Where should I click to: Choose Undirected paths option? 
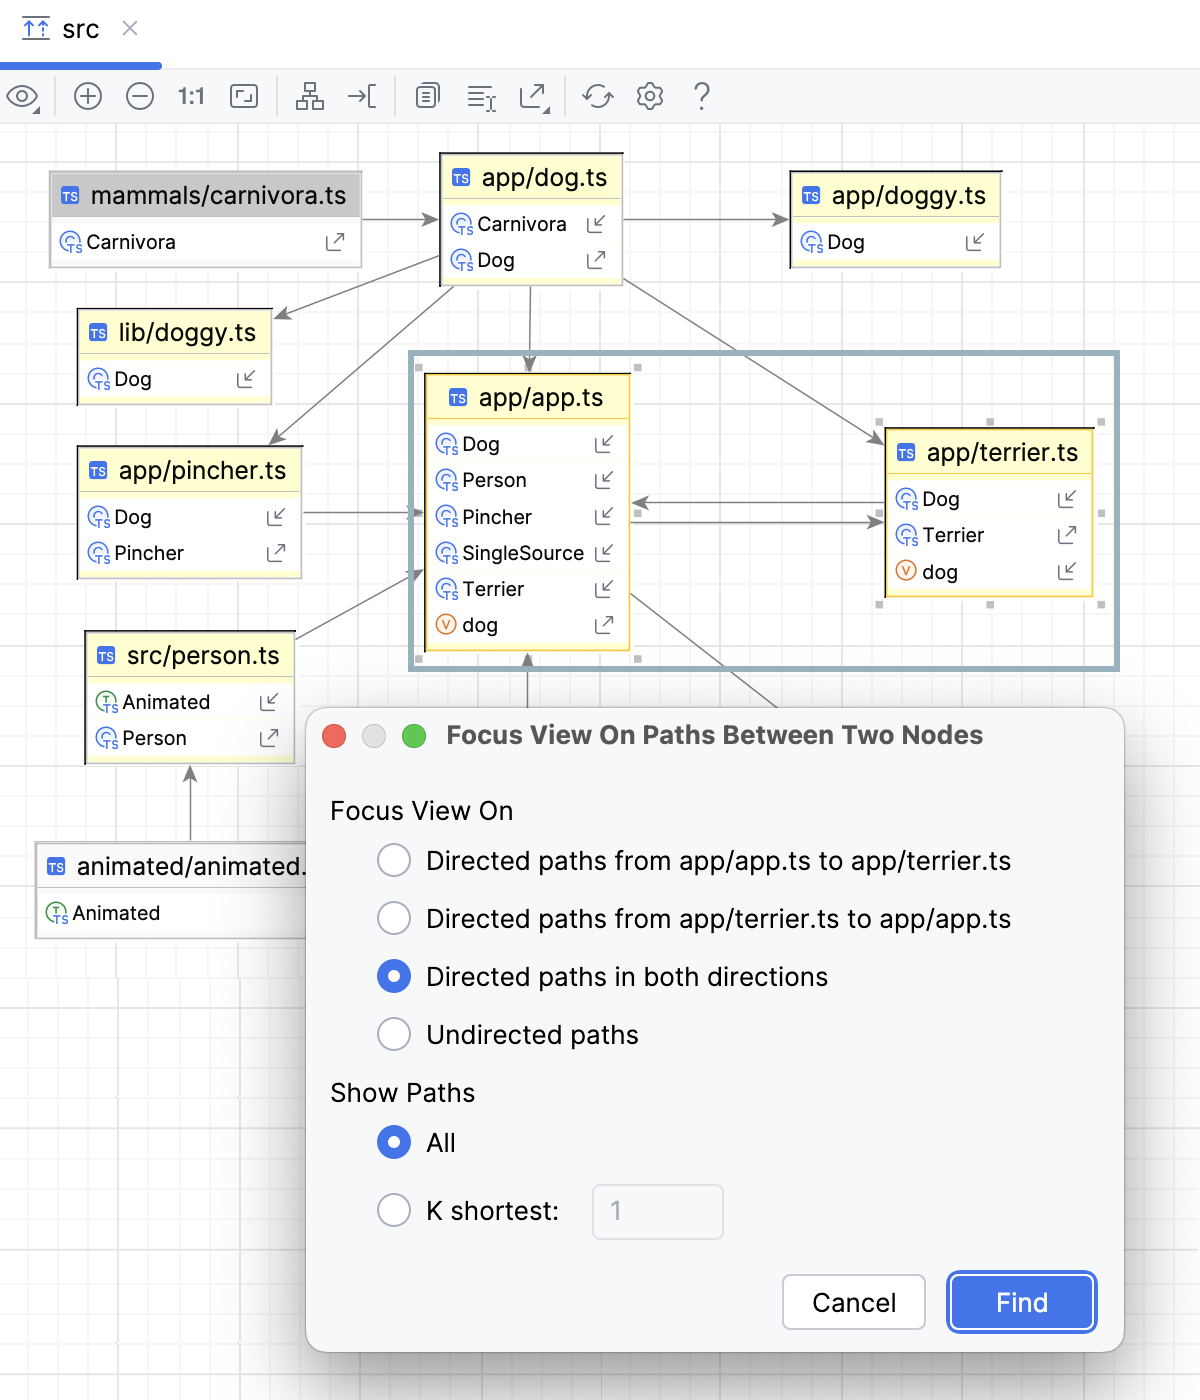click(x=394, y=1034)
